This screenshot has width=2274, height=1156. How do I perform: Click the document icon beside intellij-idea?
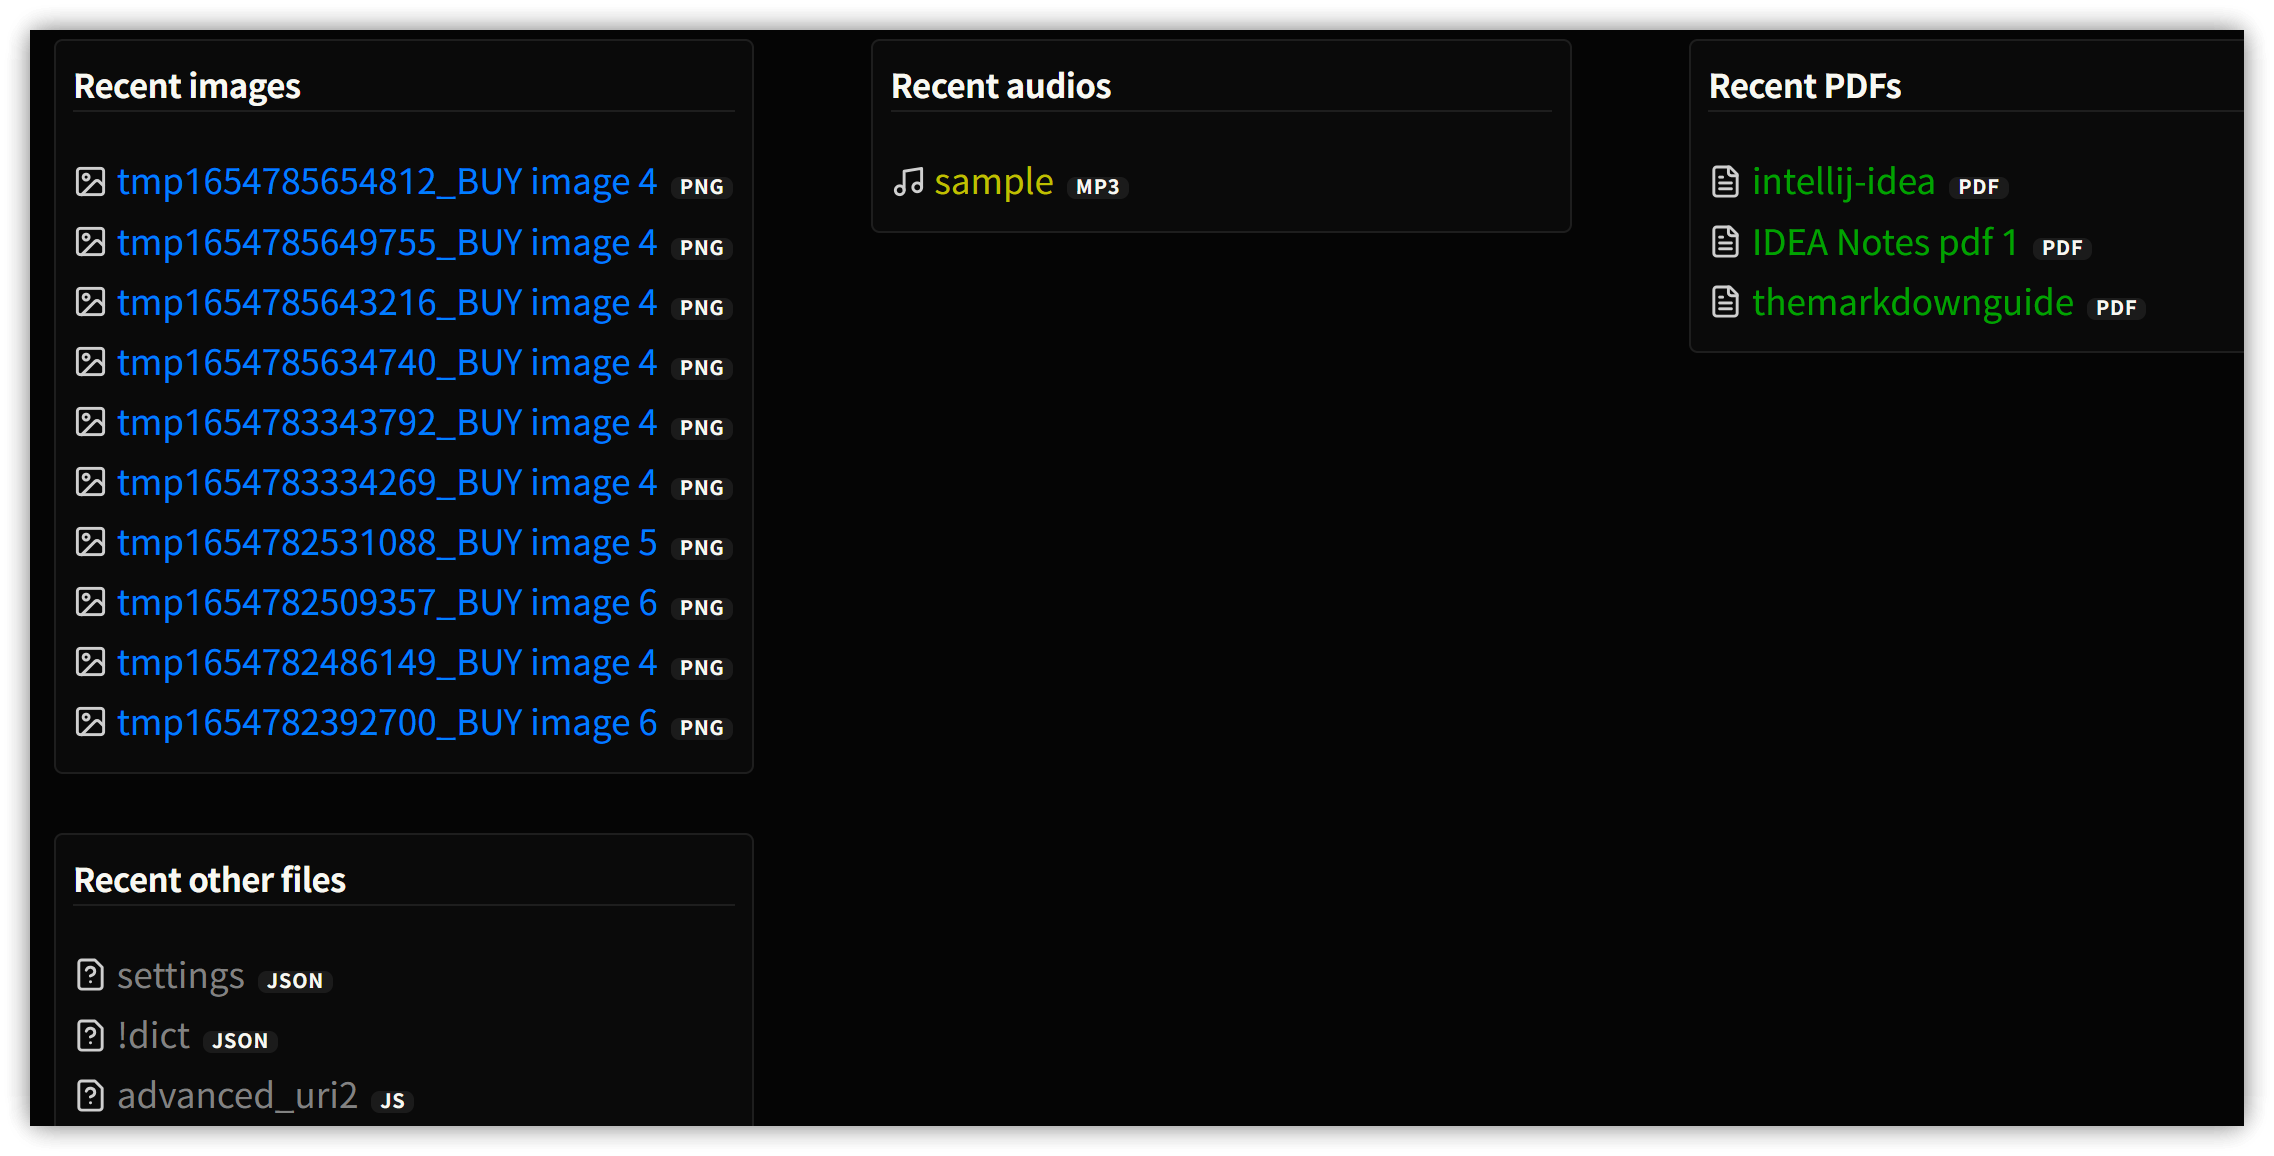click(x=1725, y=182)
